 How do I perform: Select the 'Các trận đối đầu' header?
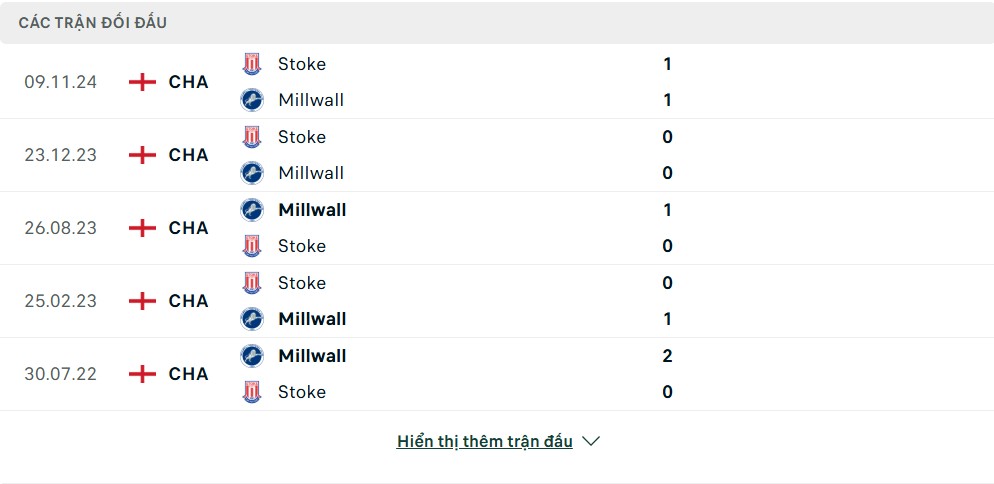coord(93,23)
